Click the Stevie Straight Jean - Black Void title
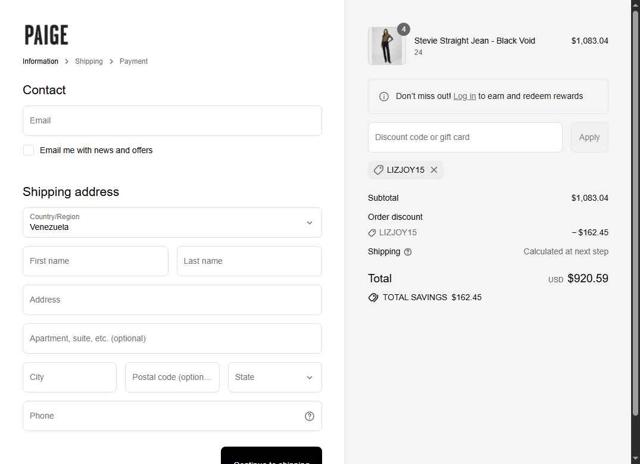This screenshot has width=640, height=464. (474, 41)
